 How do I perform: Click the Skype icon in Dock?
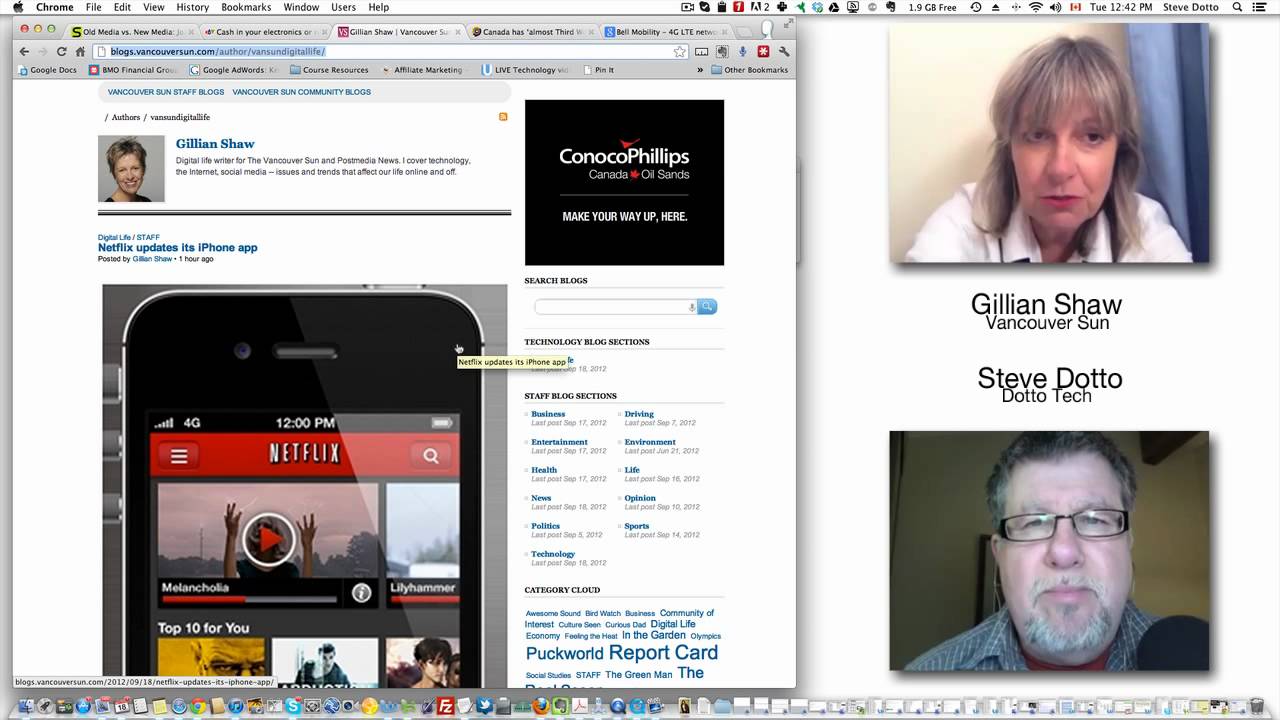292,706
